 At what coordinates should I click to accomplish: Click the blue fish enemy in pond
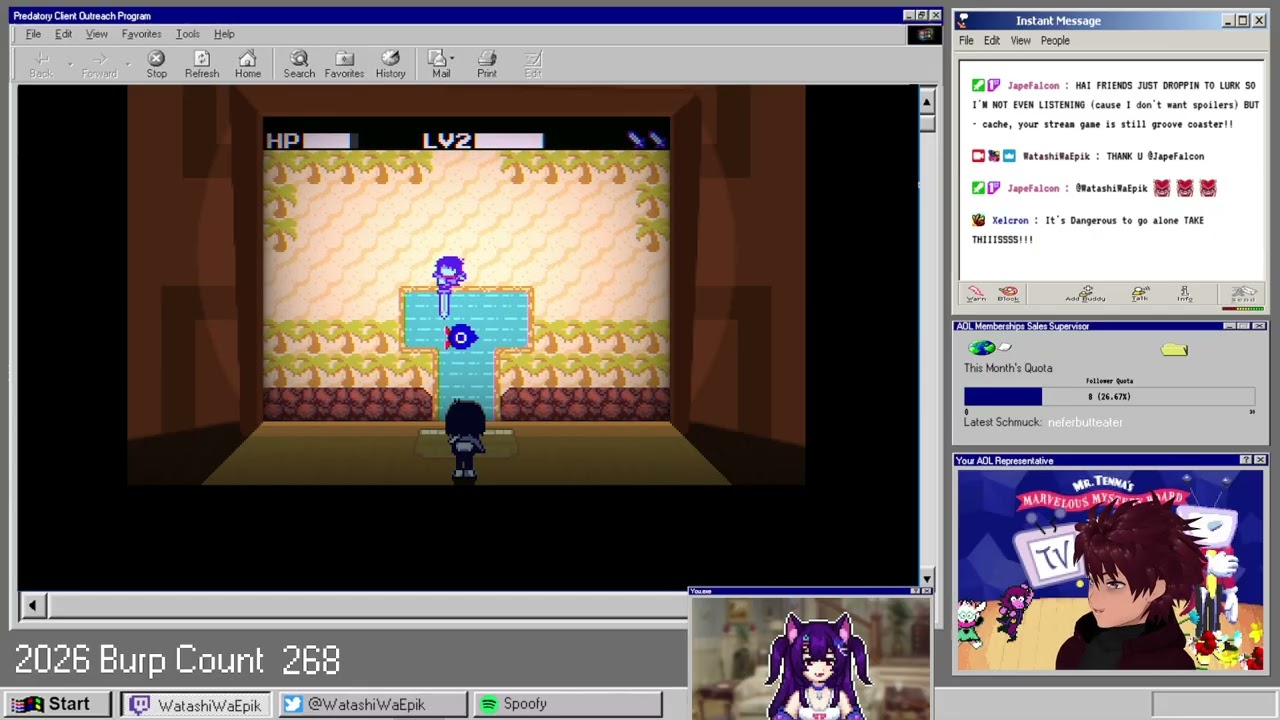(460, 338)
